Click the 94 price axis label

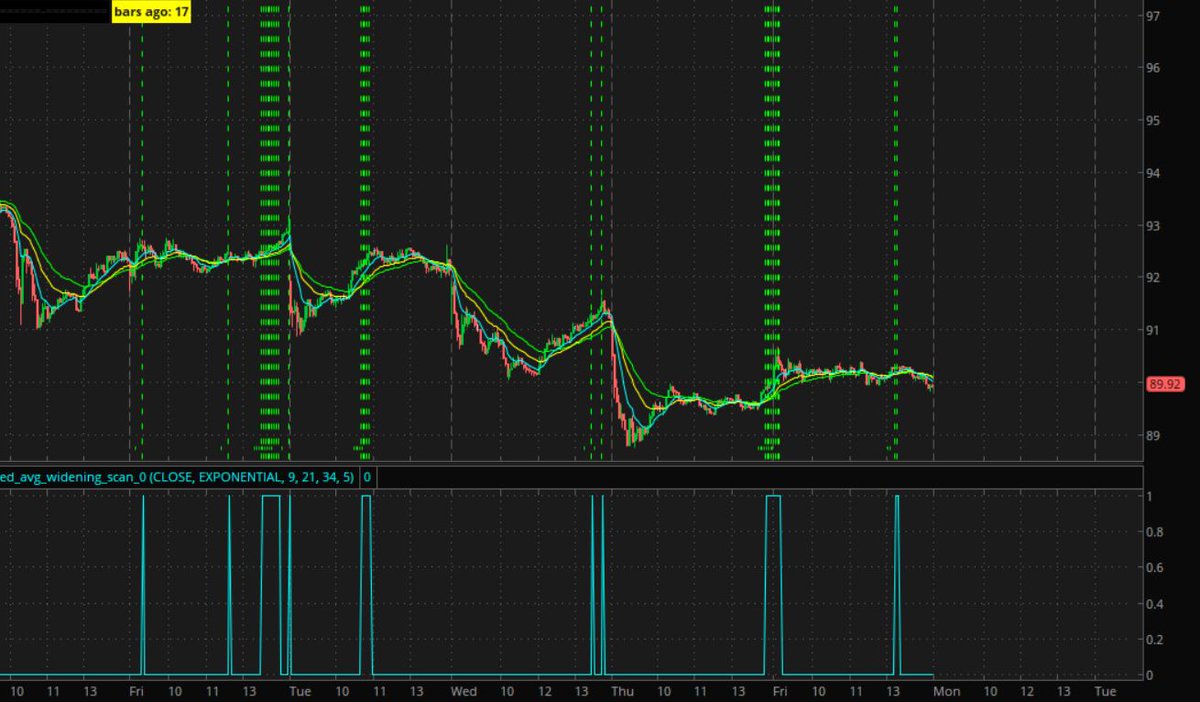(x=1153, y=173)
